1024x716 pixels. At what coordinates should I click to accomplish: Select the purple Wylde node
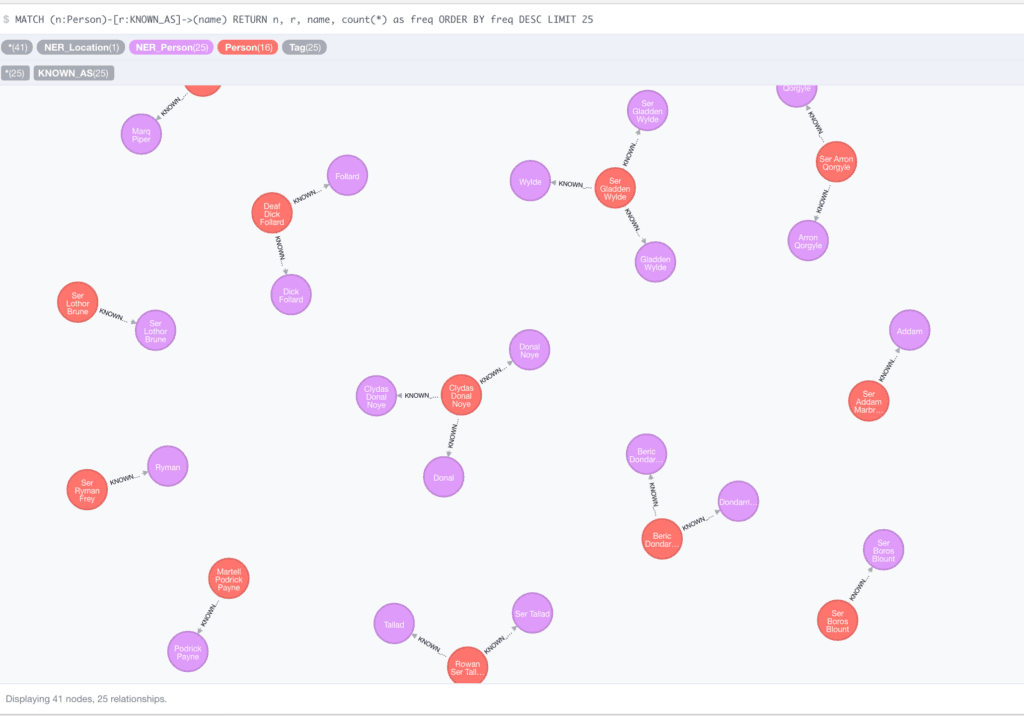(530, 182)
